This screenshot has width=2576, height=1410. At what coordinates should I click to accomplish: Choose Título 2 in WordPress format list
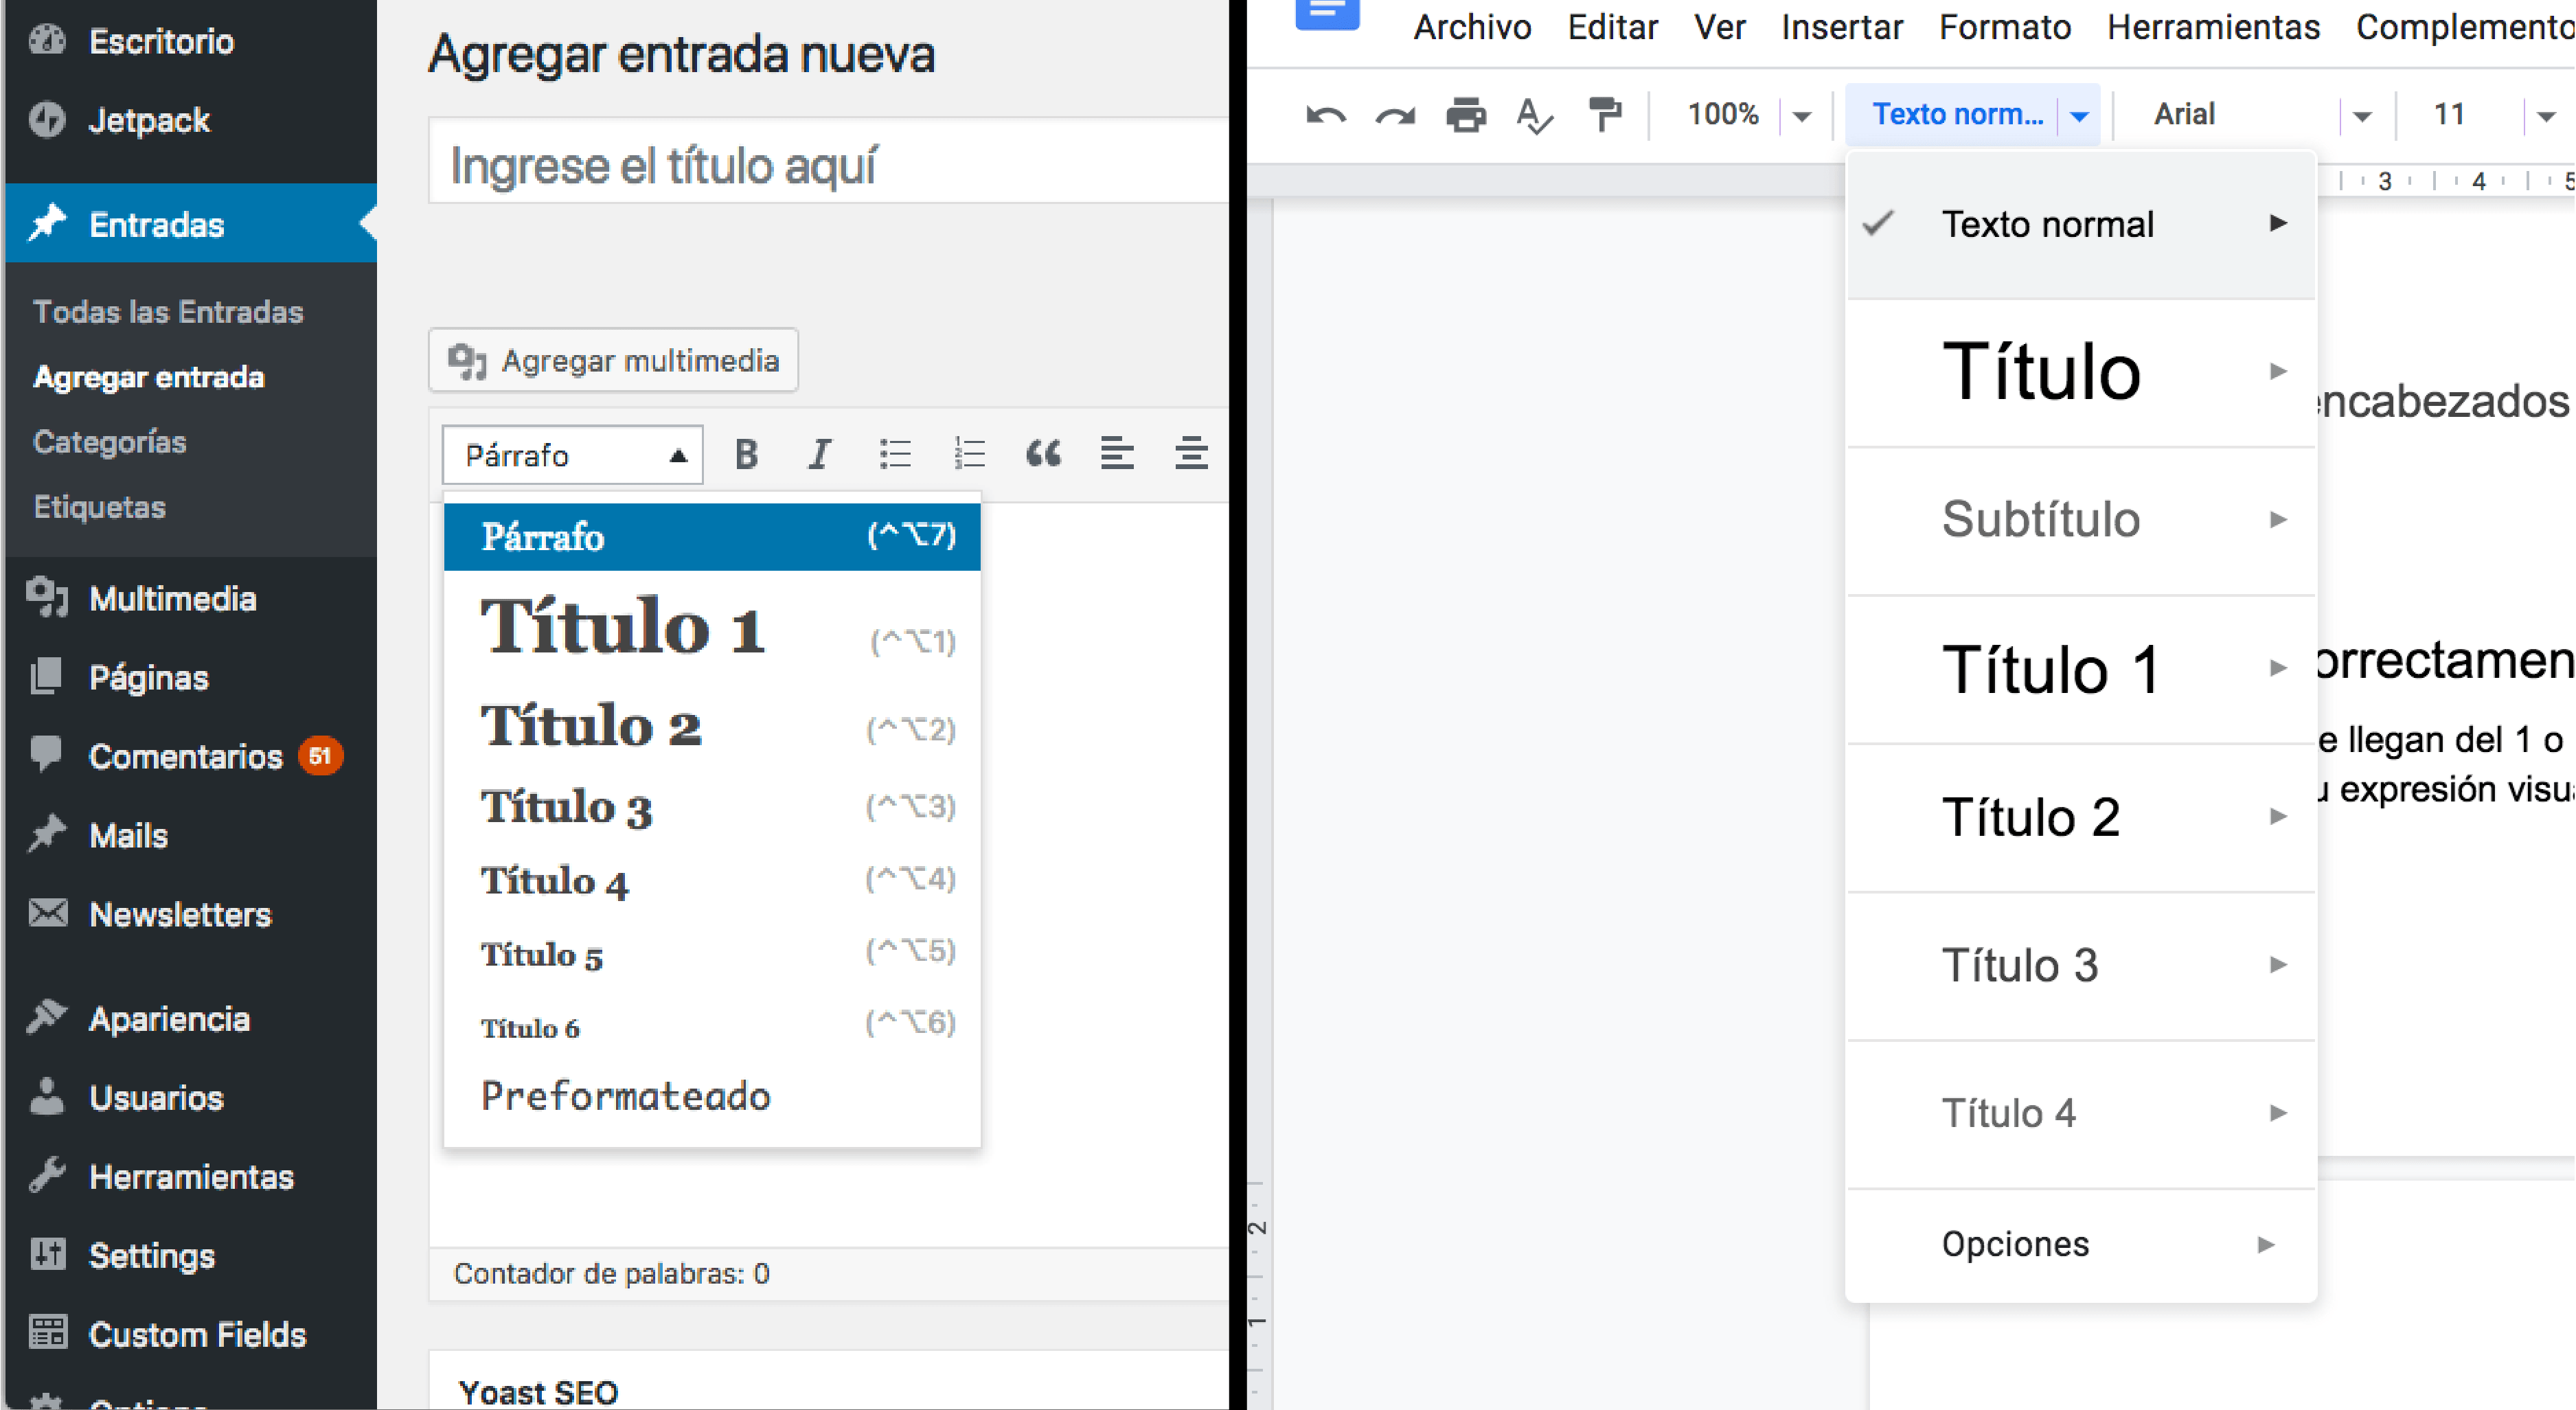[592, 727]
